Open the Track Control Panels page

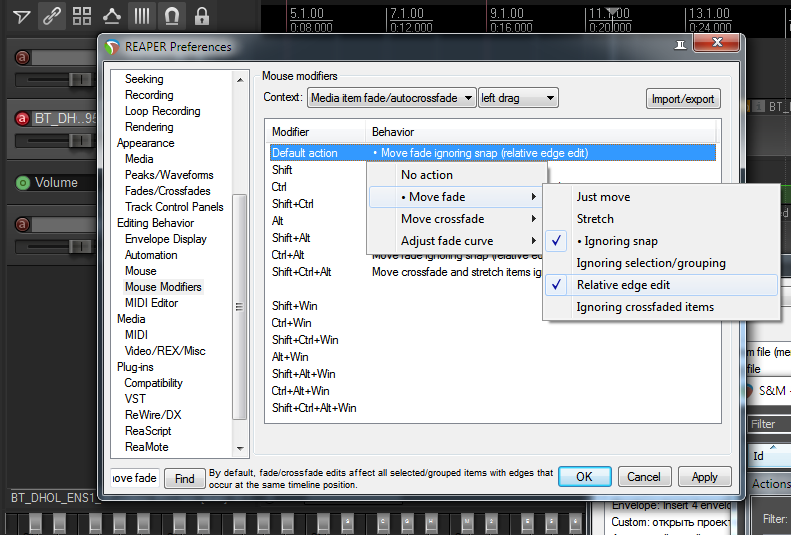(x=174, y=207)
